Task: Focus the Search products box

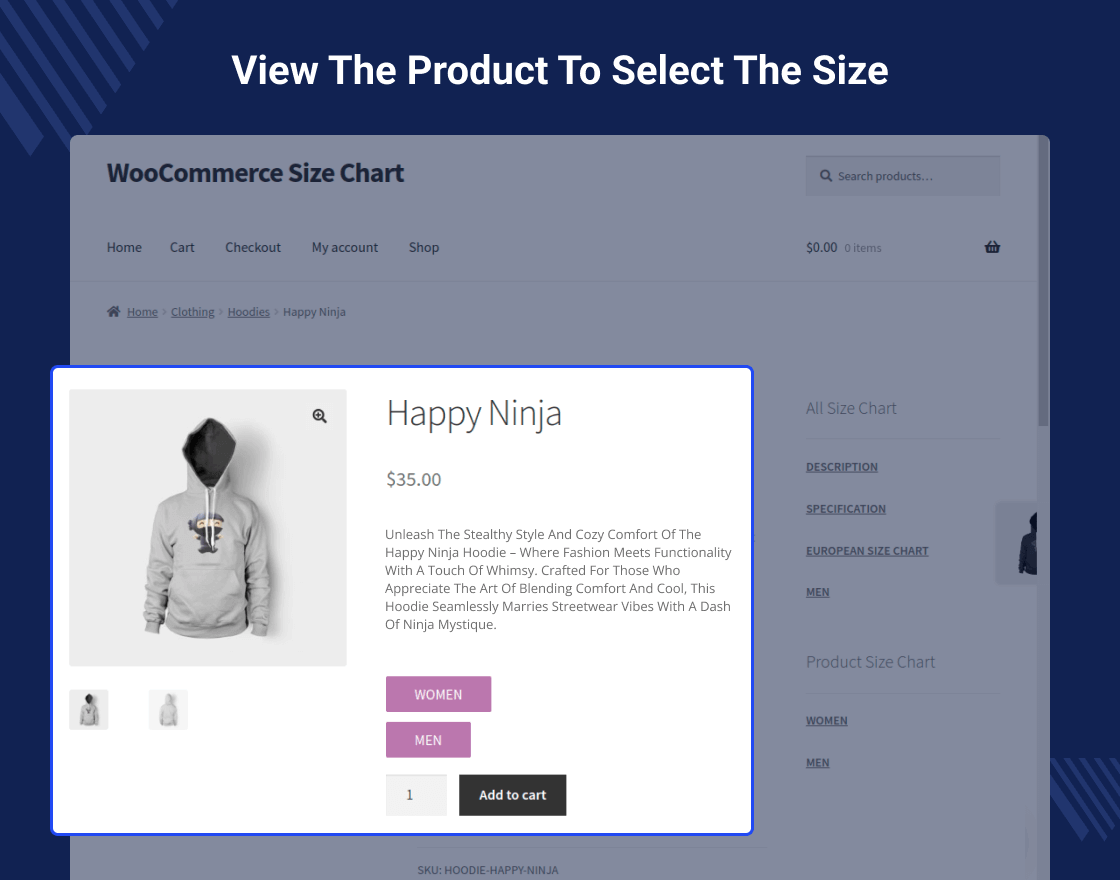Action: (910, 176)
